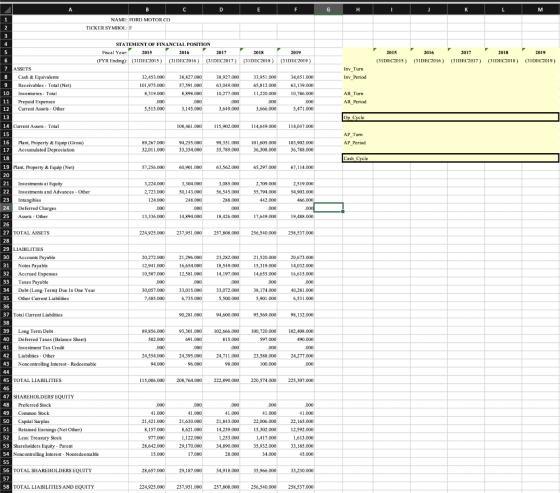Click the 'AR_Turn' label cell
The width and height of the screenshot is (560, 493).
point(353,94)
